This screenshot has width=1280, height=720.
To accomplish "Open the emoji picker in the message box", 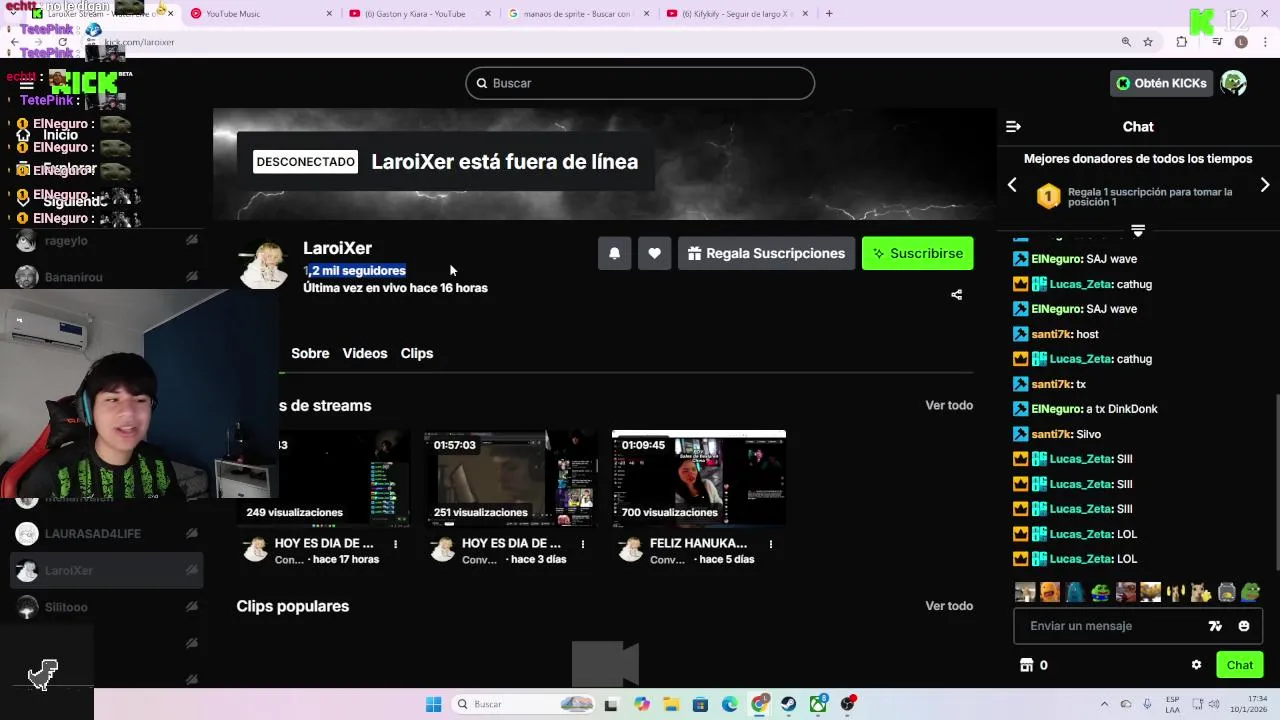I will point(1244,626).
